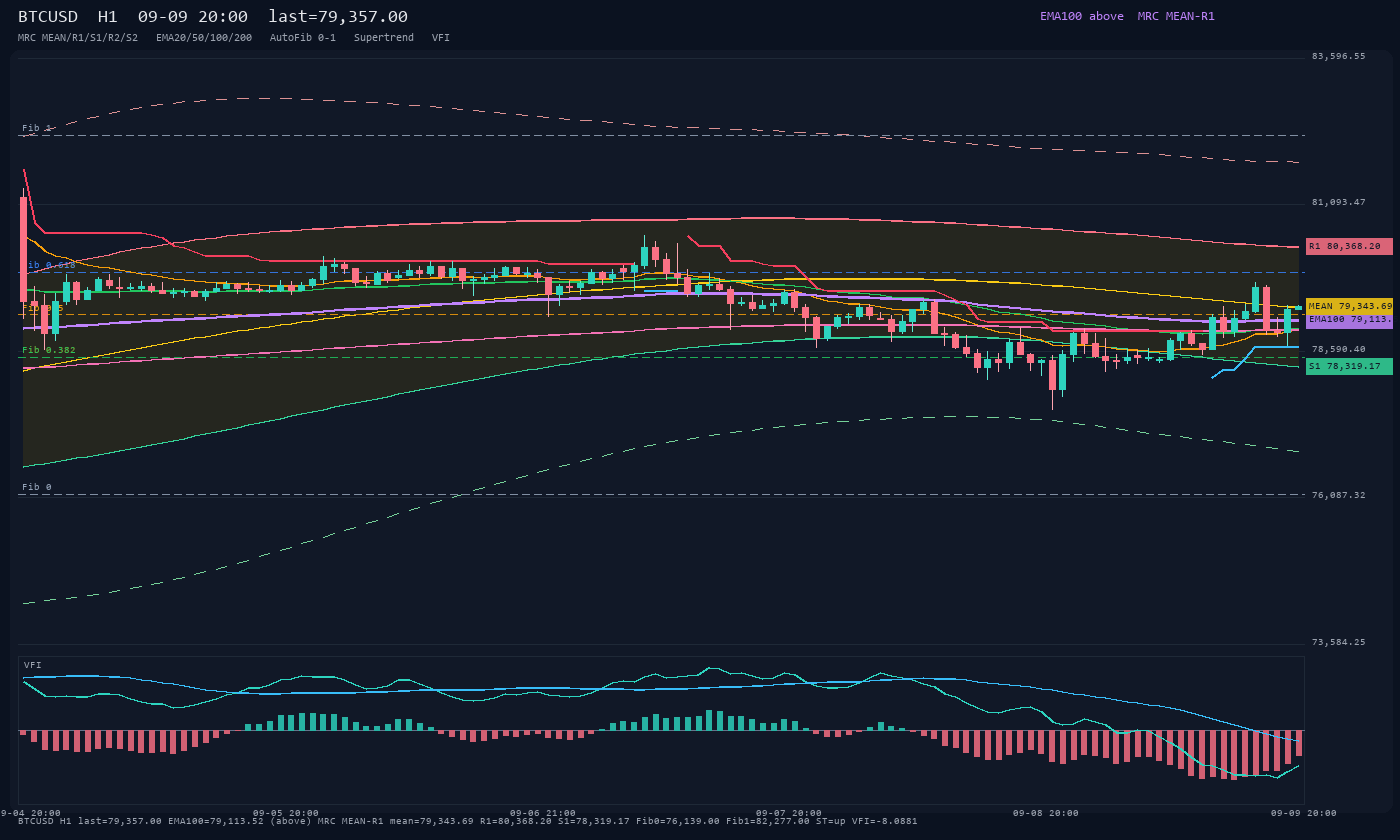Click the last=79,357.00 price in the title

(x=338, y=17)
